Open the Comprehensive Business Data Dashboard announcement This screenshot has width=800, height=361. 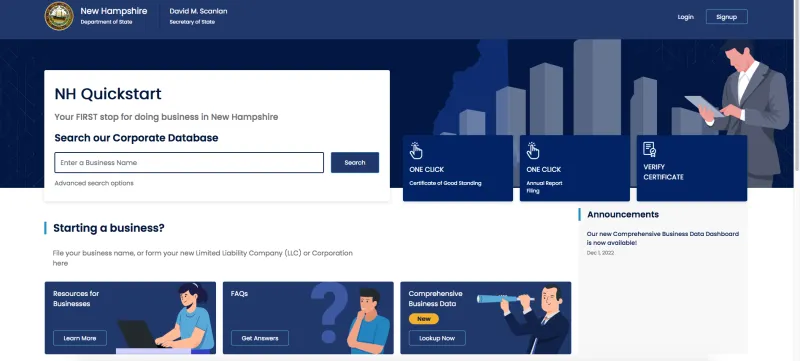(x=662, y=238)
